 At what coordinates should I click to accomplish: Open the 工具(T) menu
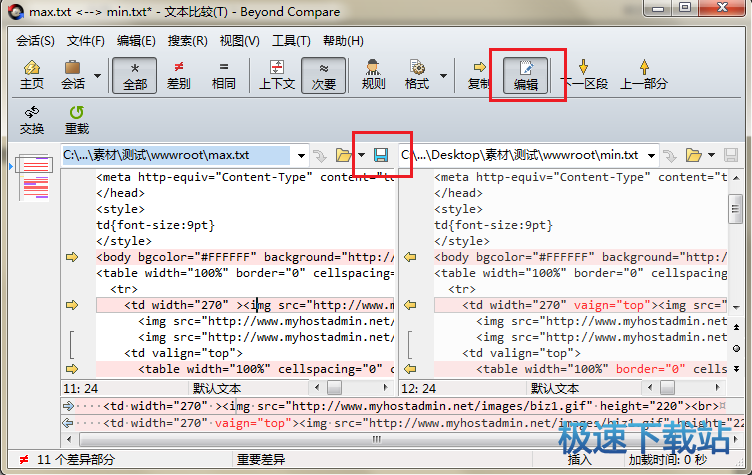(x=291, y=41)
